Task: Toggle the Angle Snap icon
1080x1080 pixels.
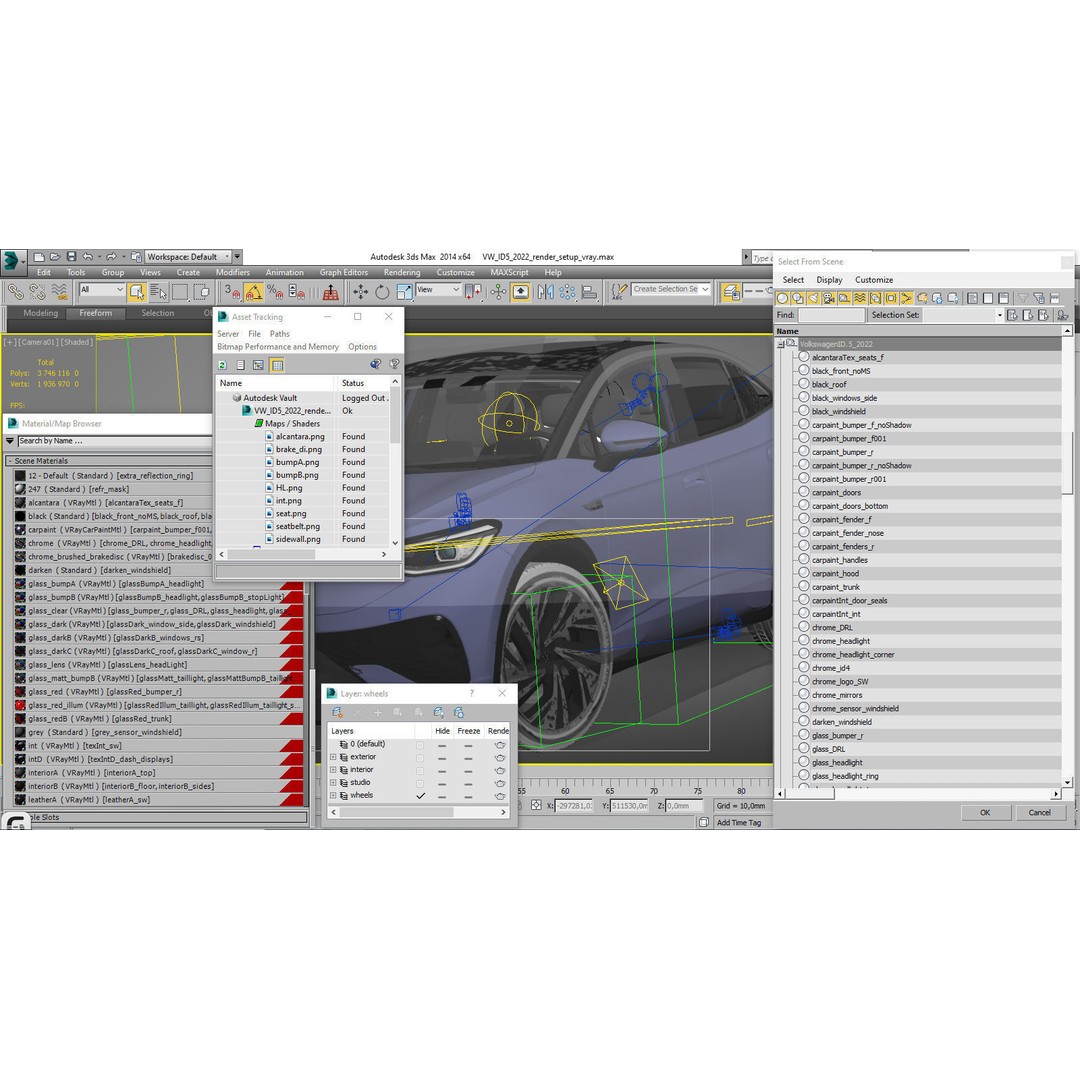Action: (x=253, y=292)
